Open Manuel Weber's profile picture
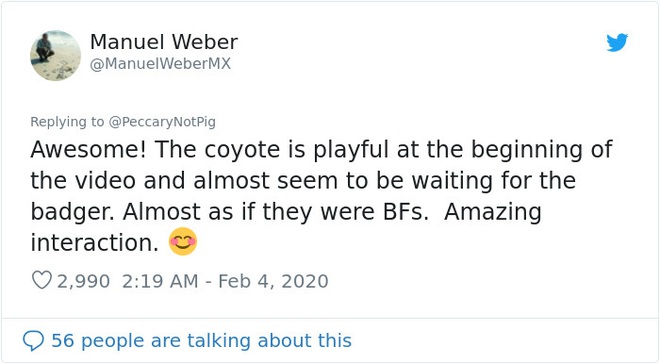 click(x=56, y=55)
